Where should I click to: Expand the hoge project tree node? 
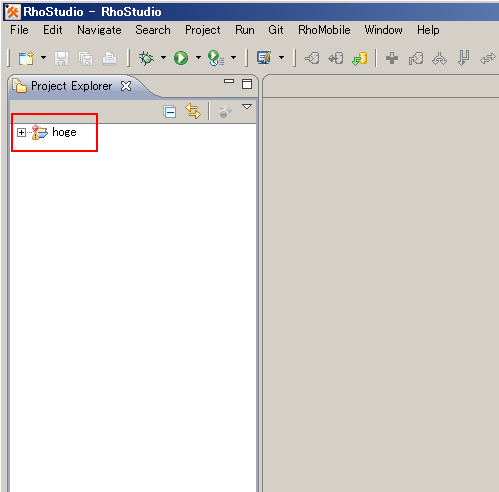point(21,133)
